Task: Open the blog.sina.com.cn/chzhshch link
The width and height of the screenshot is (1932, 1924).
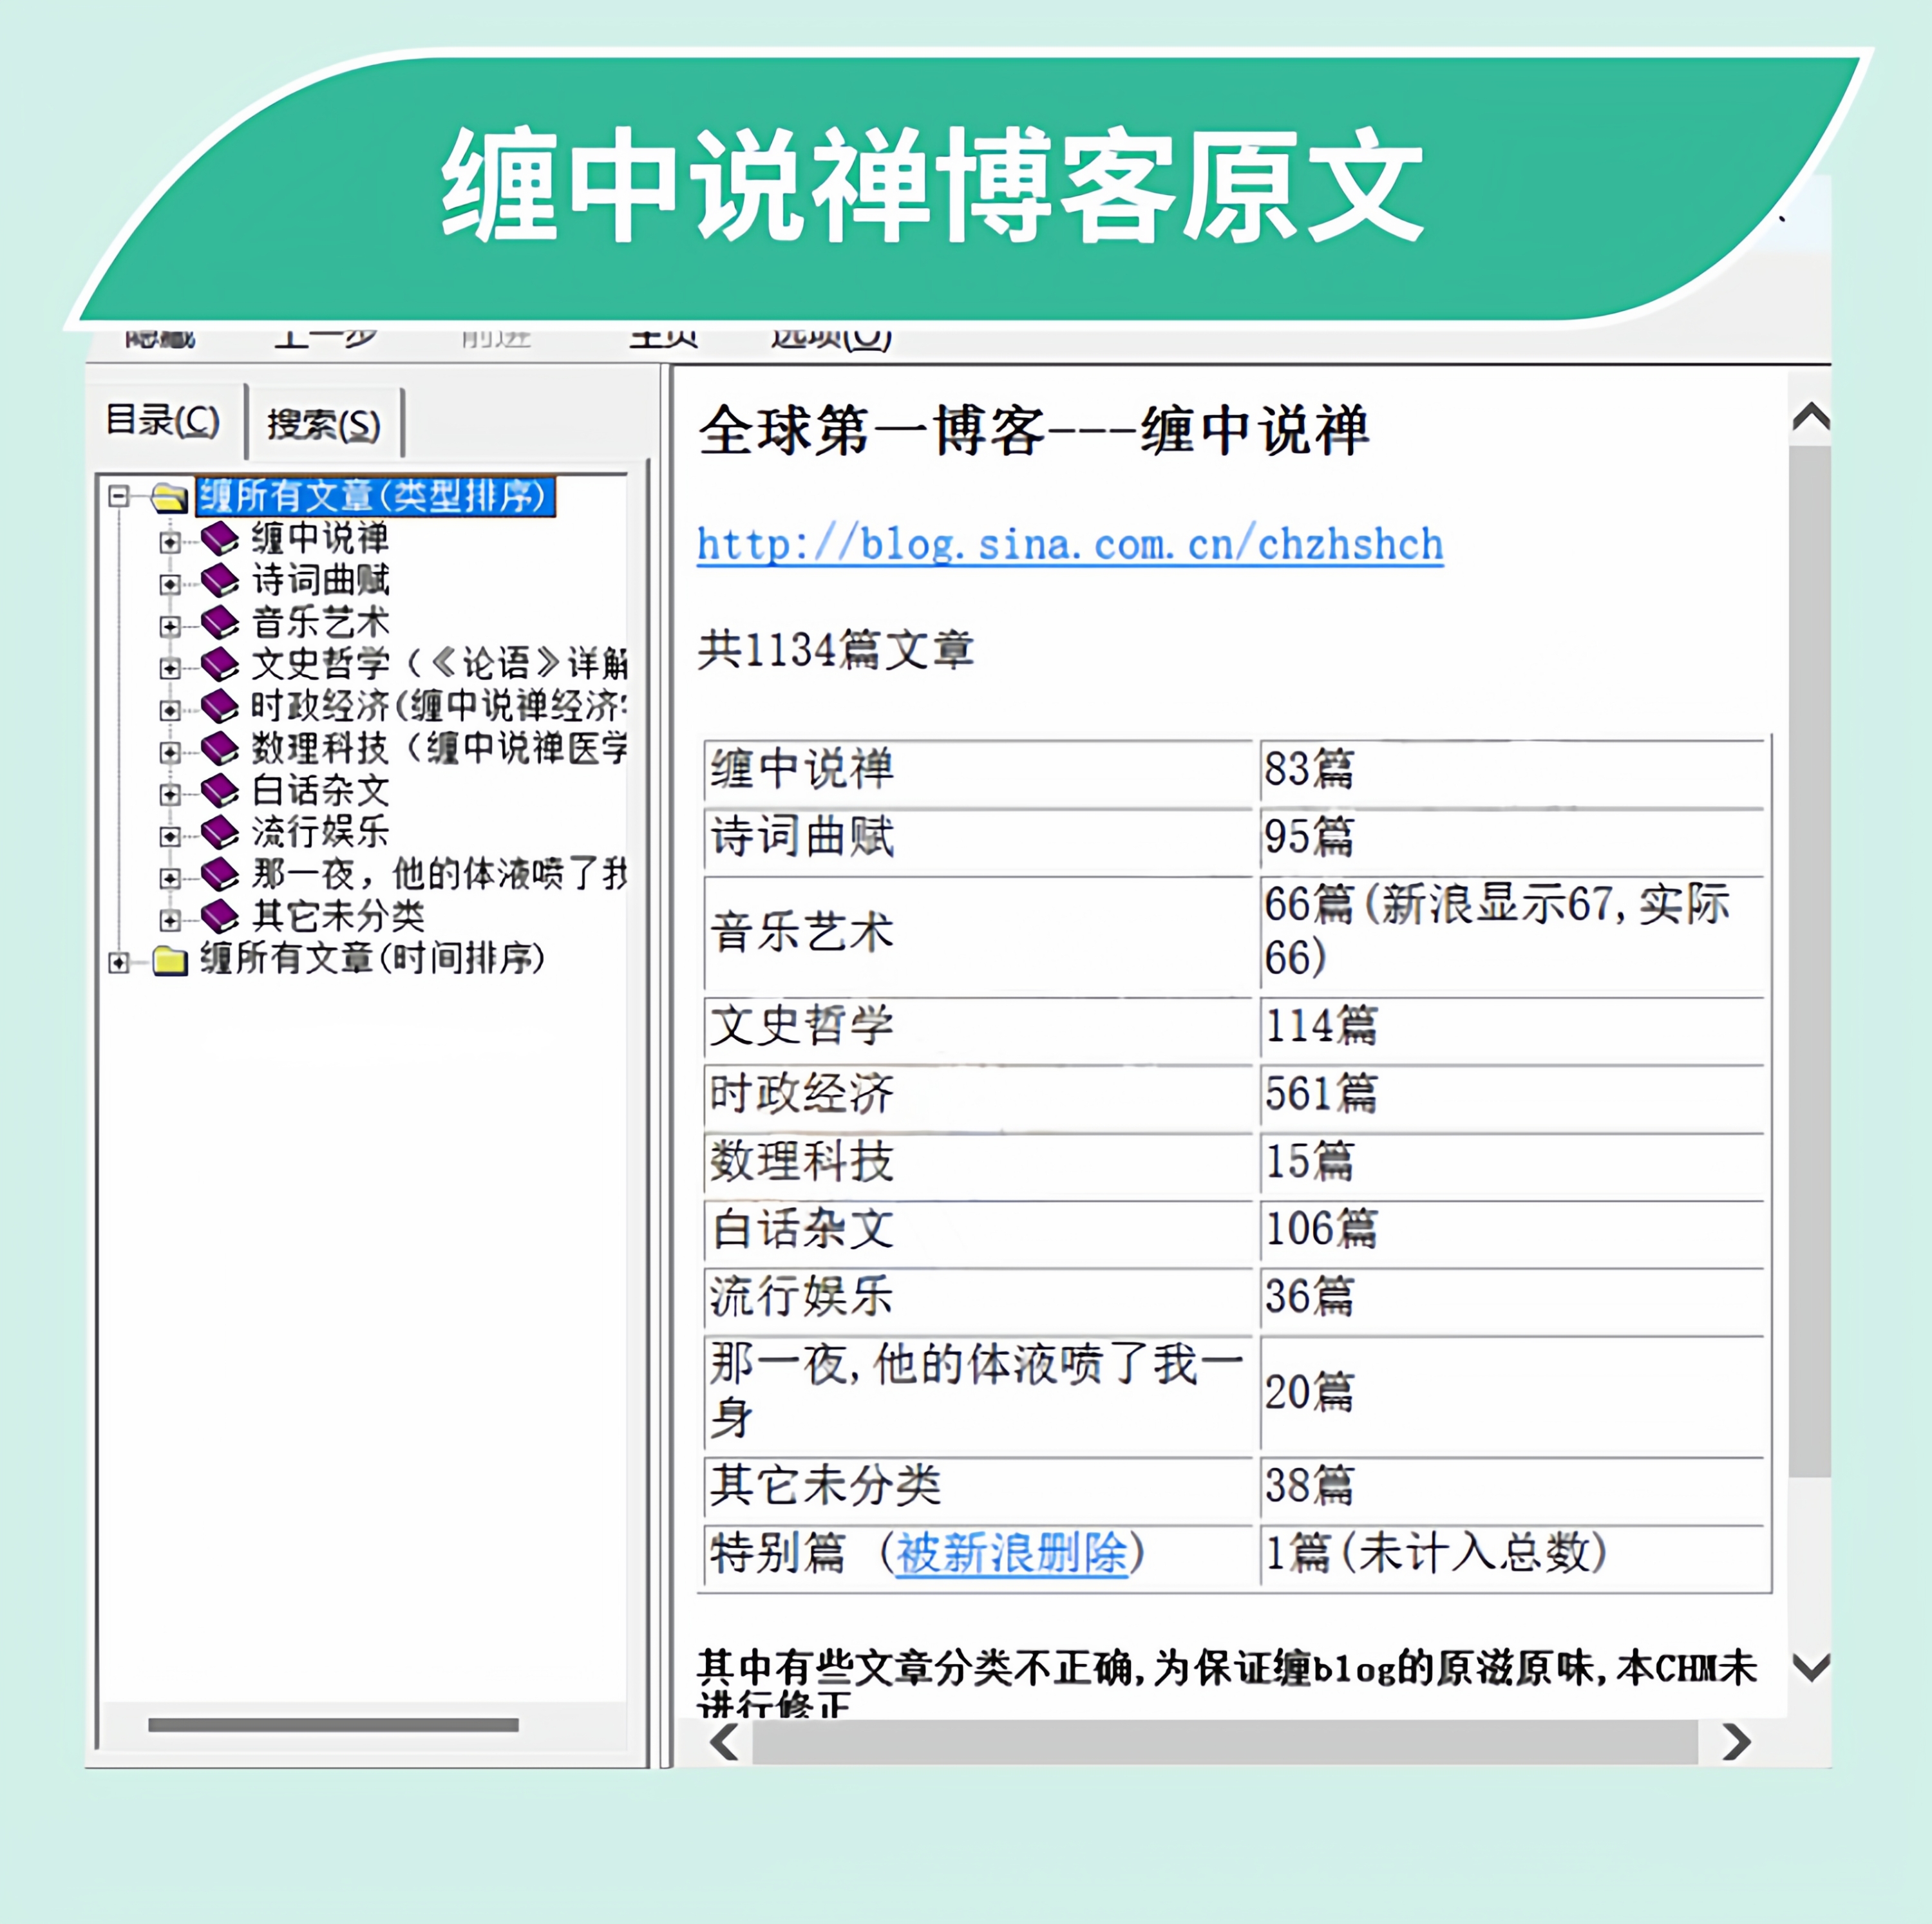Action: [1069, 545]
